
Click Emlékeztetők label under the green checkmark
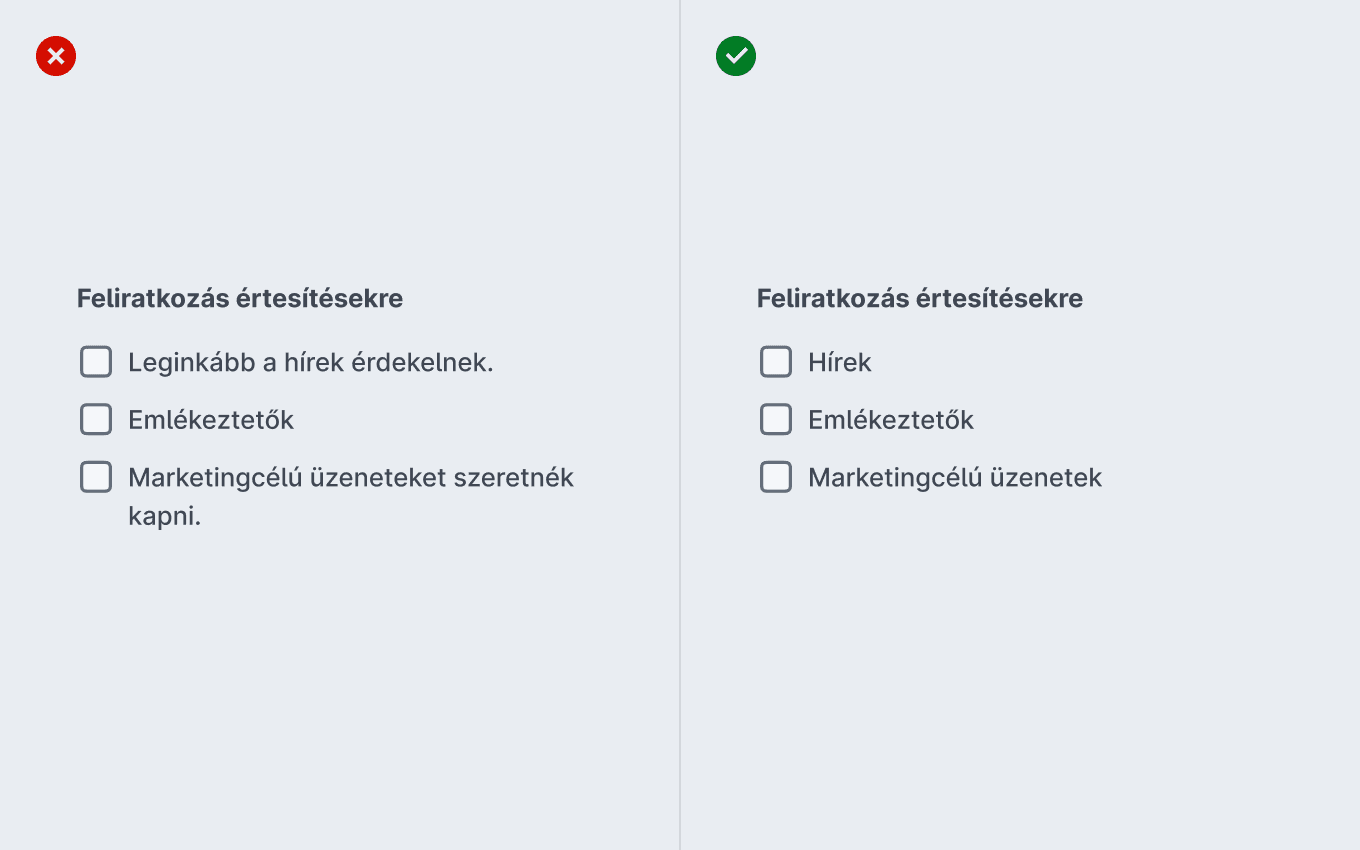[x=891, y=420]
